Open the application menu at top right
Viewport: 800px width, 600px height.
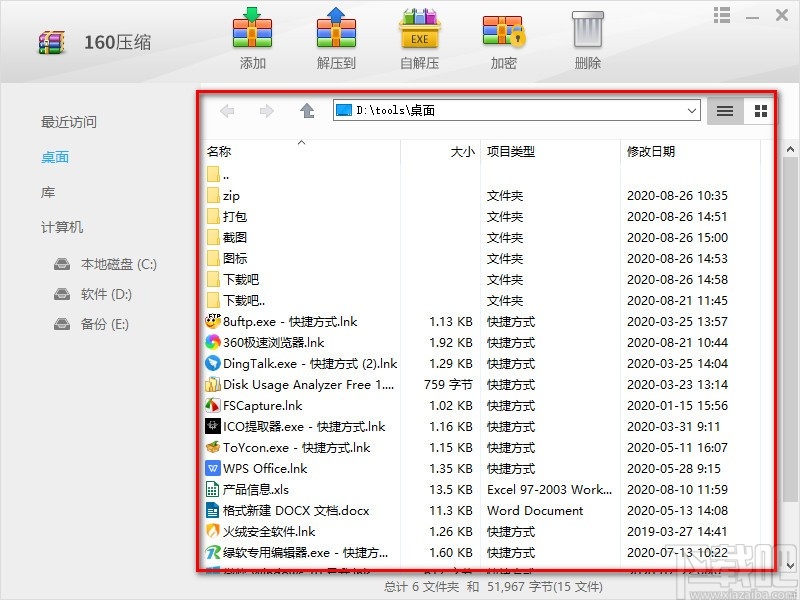pyautogui.click(x=721, y=15)
